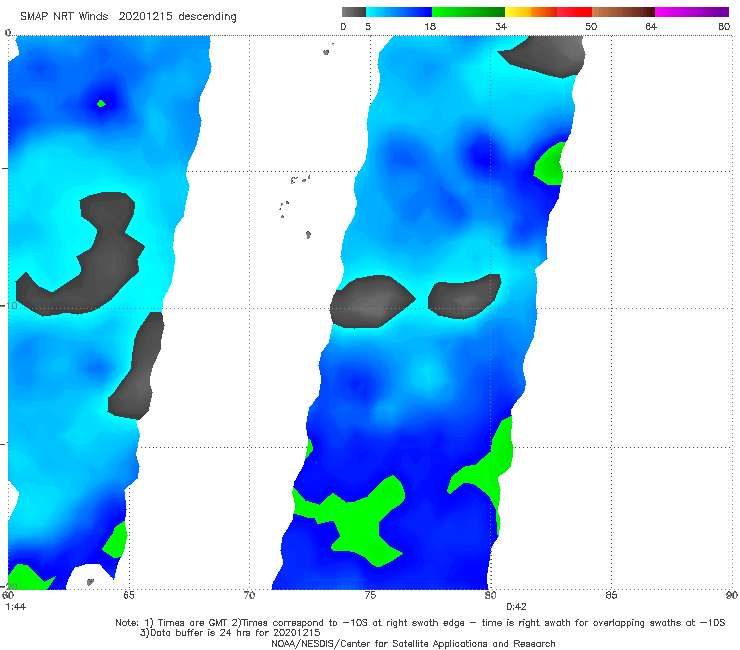Click the swath time "0:42"

pyautogui.click(x=516, y=607)
